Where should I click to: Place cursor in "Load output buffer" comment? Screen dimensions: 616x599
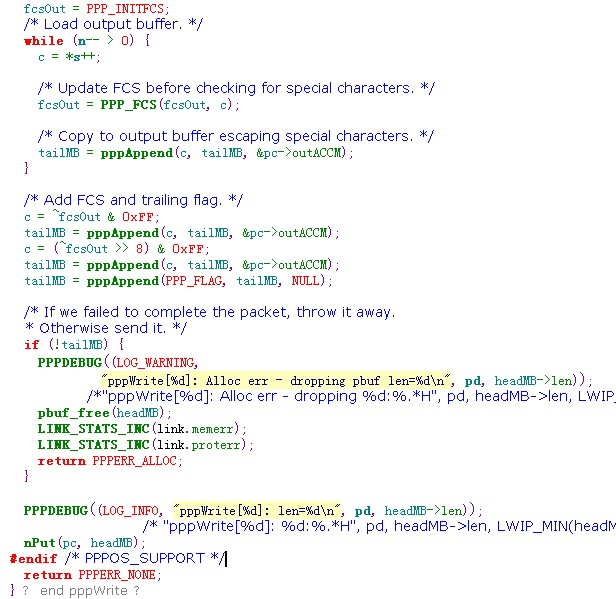113,24
